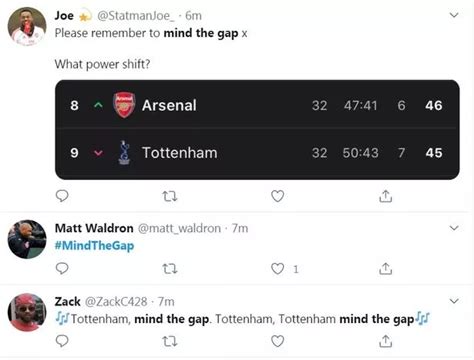Screen dimensions: 474x360
Task: Open the Arsenal Tottenham league table image
Action: click(257, 130)
